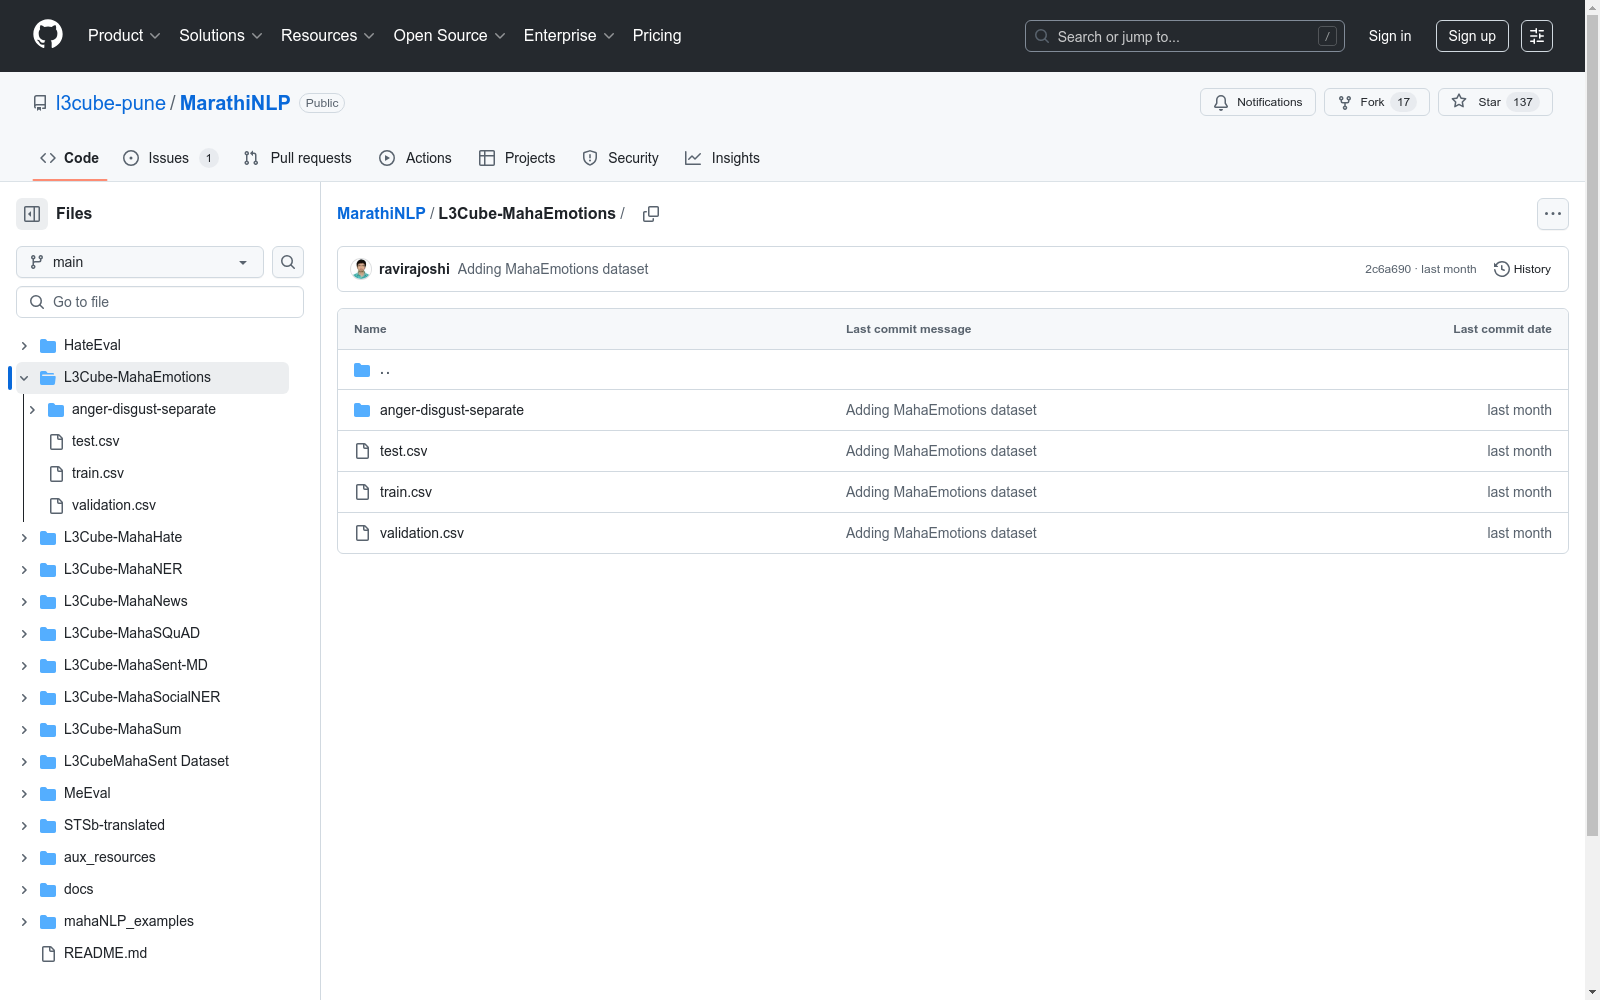
Task: Click the Sign up button
Action: (x=1472, y=36)
